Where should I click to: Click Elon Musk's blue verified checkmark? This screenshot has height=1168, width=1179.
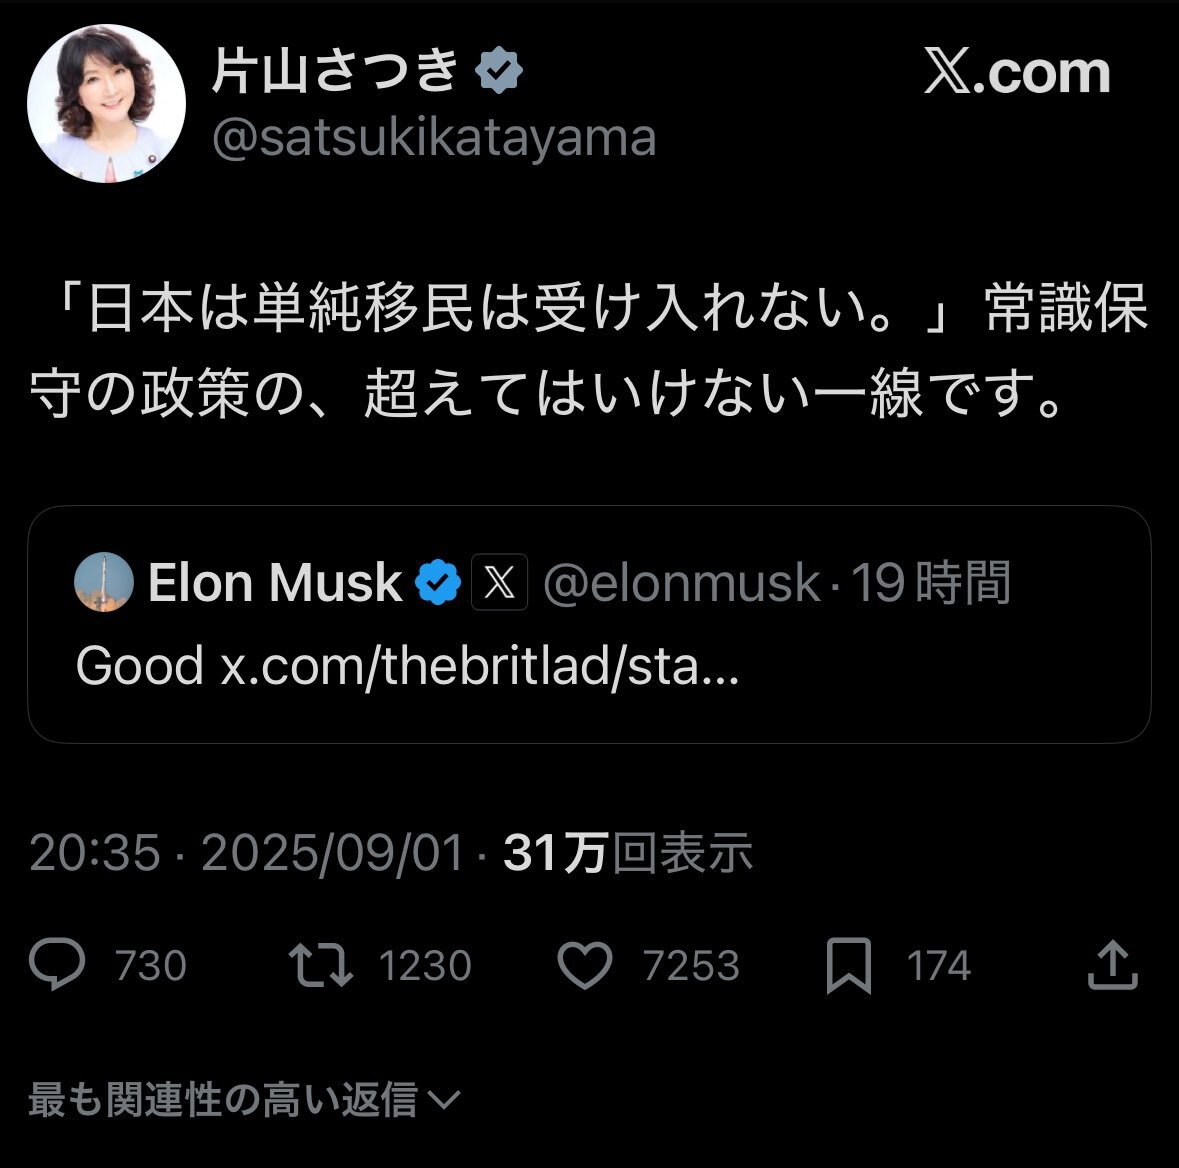click(437, 582)
